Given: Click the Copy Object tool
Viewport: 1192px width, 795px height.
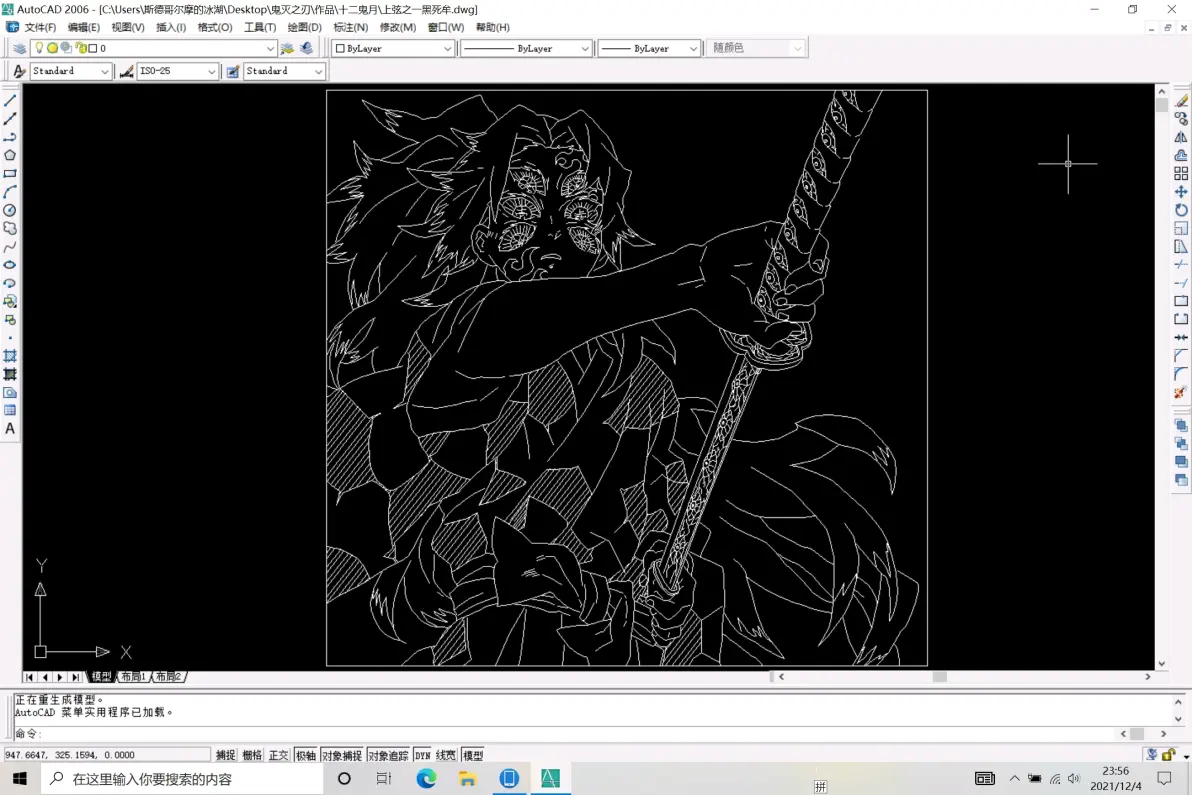Looking at the screenshot, I should coord(1181,119).
